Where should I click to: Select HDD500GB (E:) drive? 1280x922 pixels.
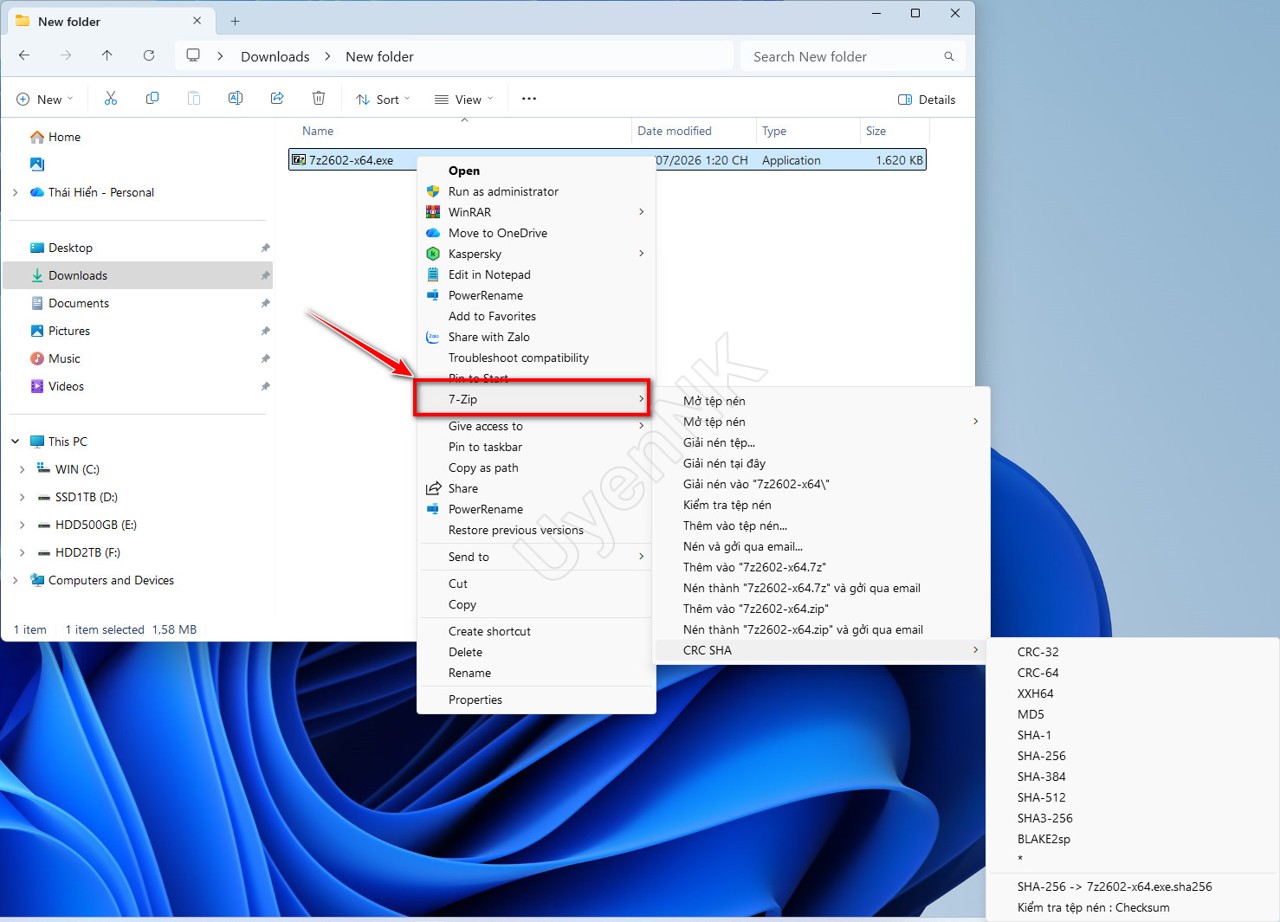(96, 524)
